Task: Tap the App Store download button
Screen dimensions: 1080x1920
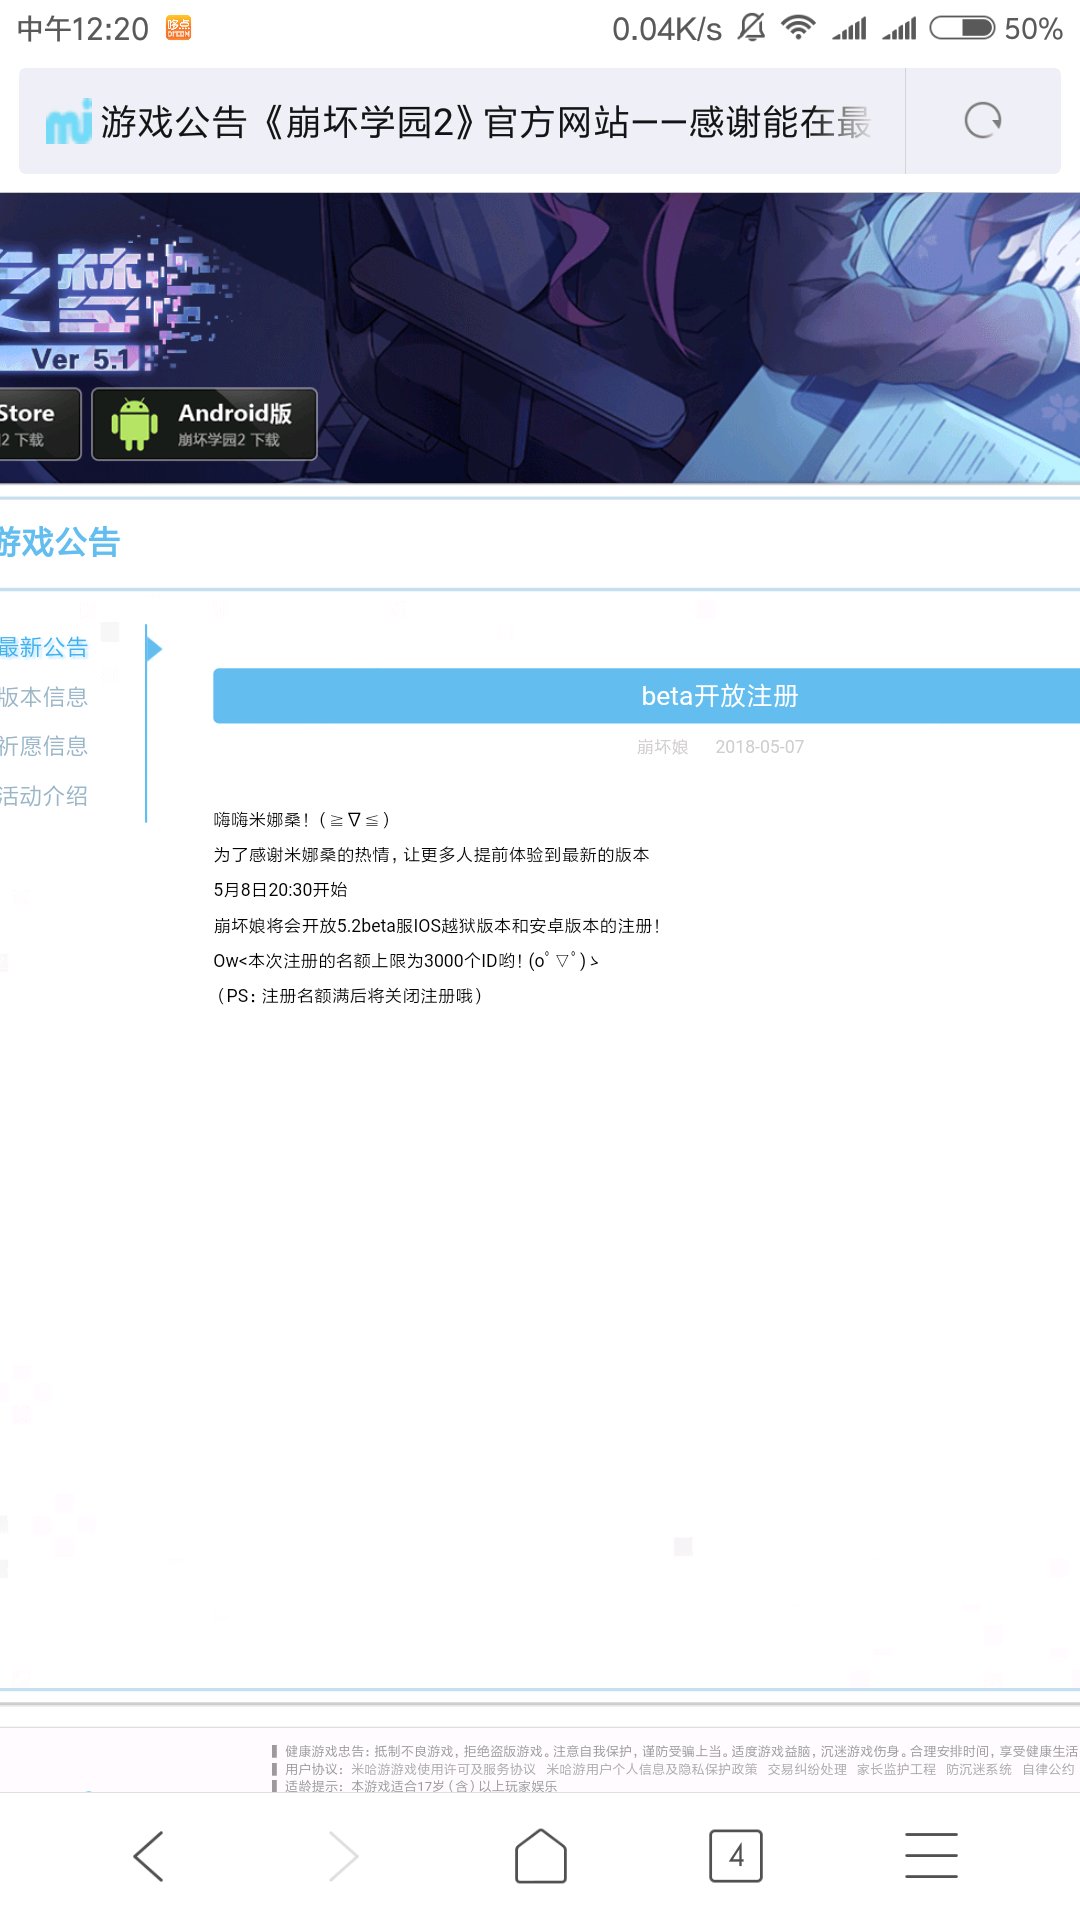Action: tap(40, 424)
